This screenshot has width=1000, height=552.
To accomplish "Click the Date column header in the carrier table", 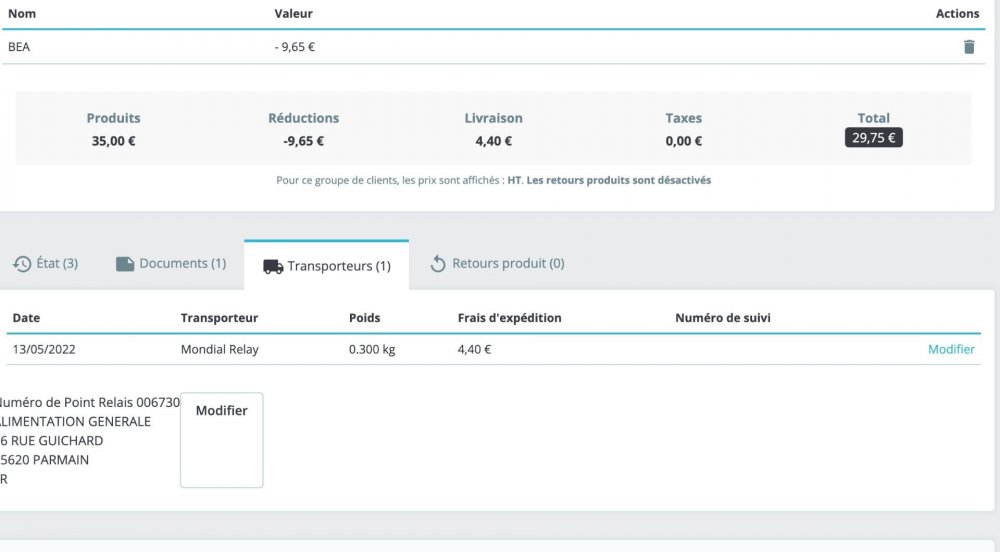I will coord(26,318).
